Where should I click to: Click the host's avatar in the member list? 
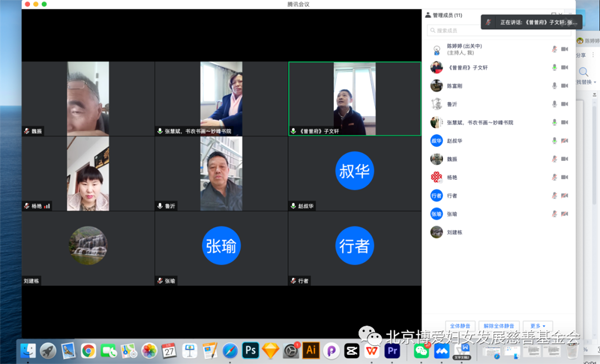436,49
